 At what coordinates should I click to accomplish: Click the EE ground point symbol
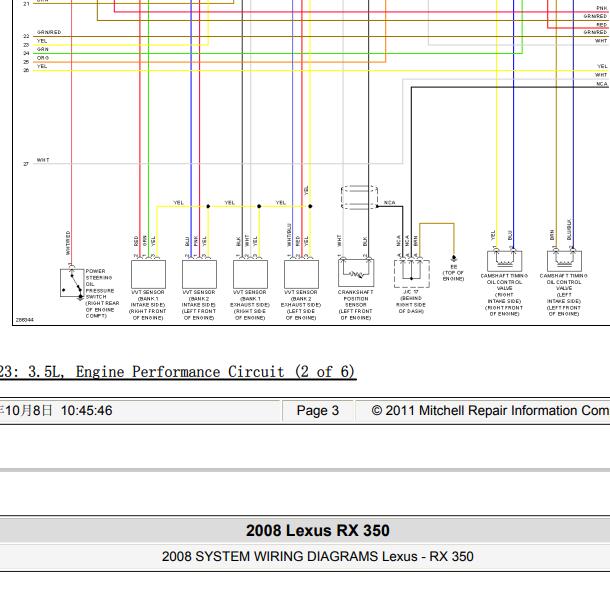(x=454, y=258)
